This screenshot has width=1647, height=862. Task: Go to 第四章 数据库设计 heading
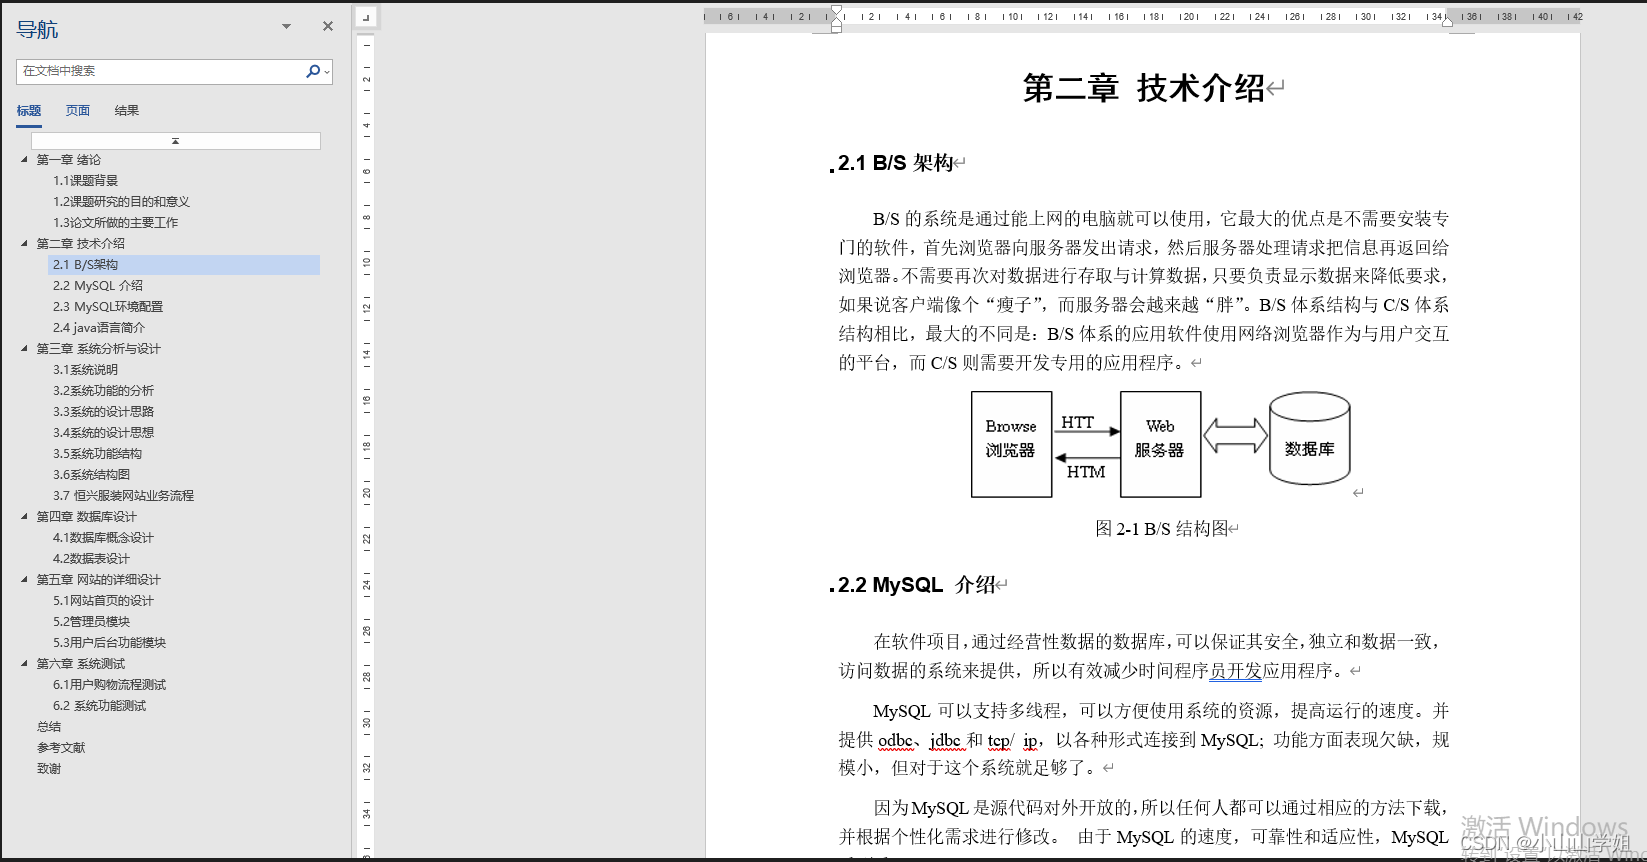click(86, 517)
